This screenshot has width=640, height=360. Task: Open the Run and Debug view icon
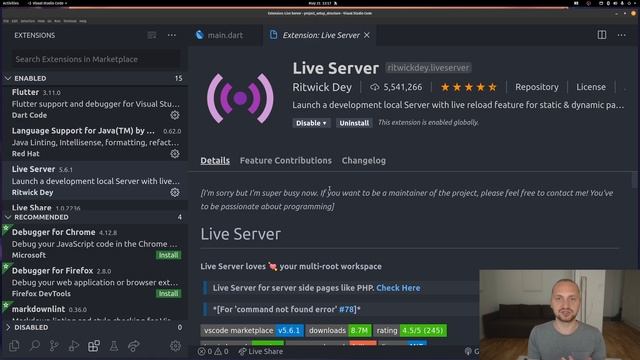[x=74, y=346]
